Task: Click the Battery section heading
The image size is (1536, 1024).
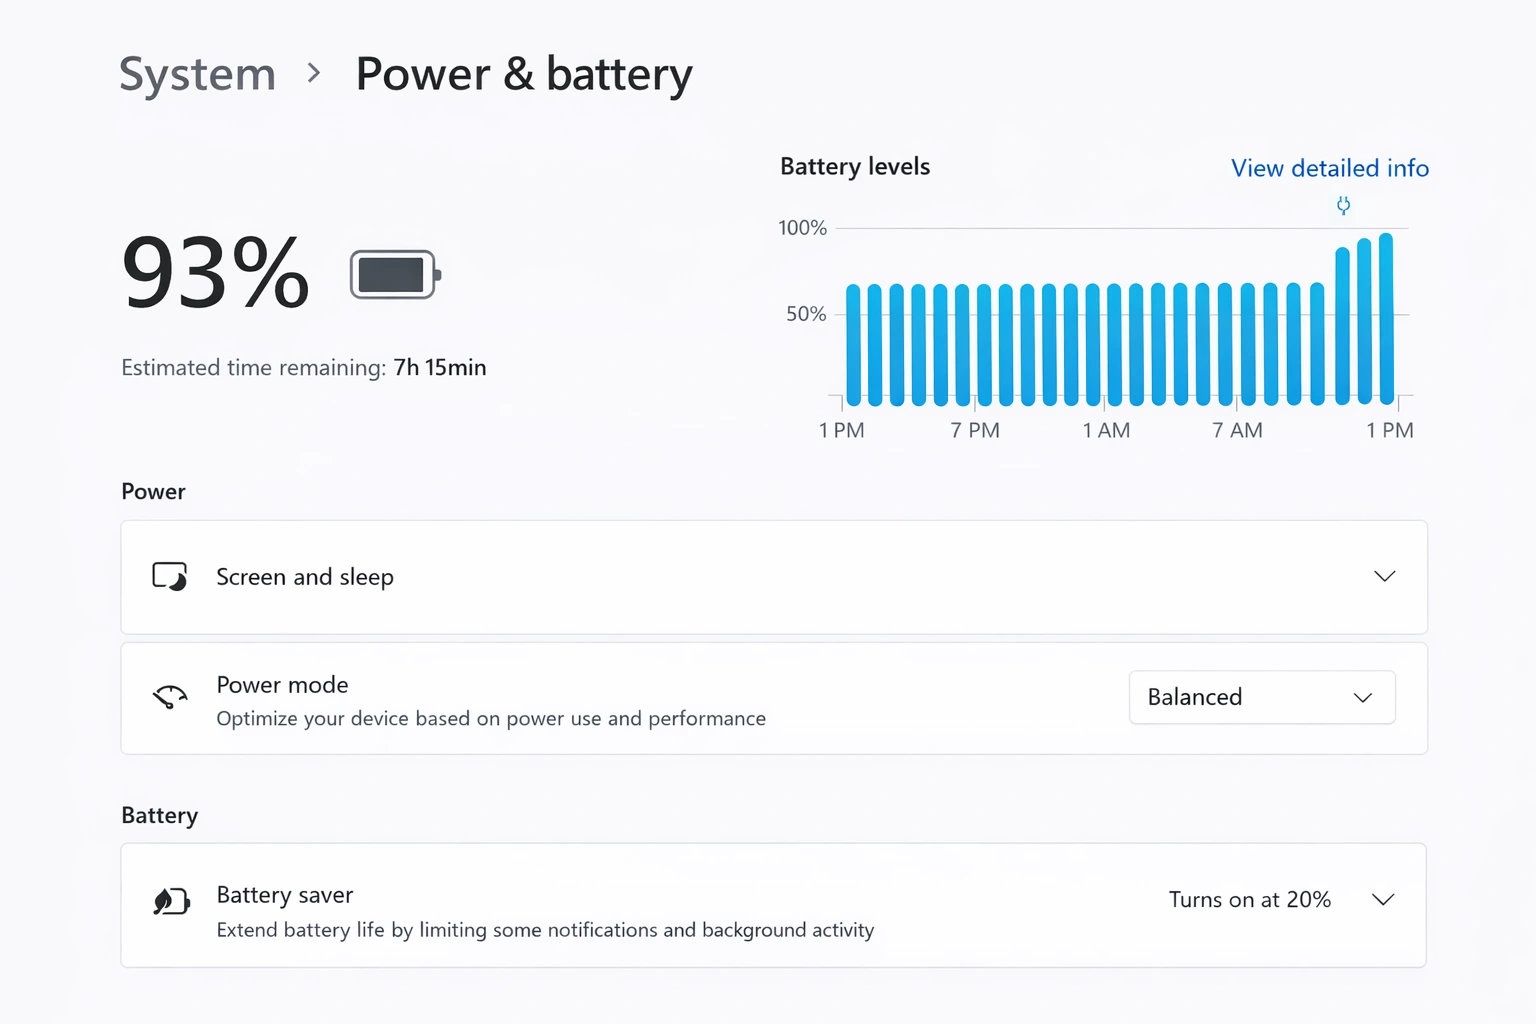Action: point(159,815)
